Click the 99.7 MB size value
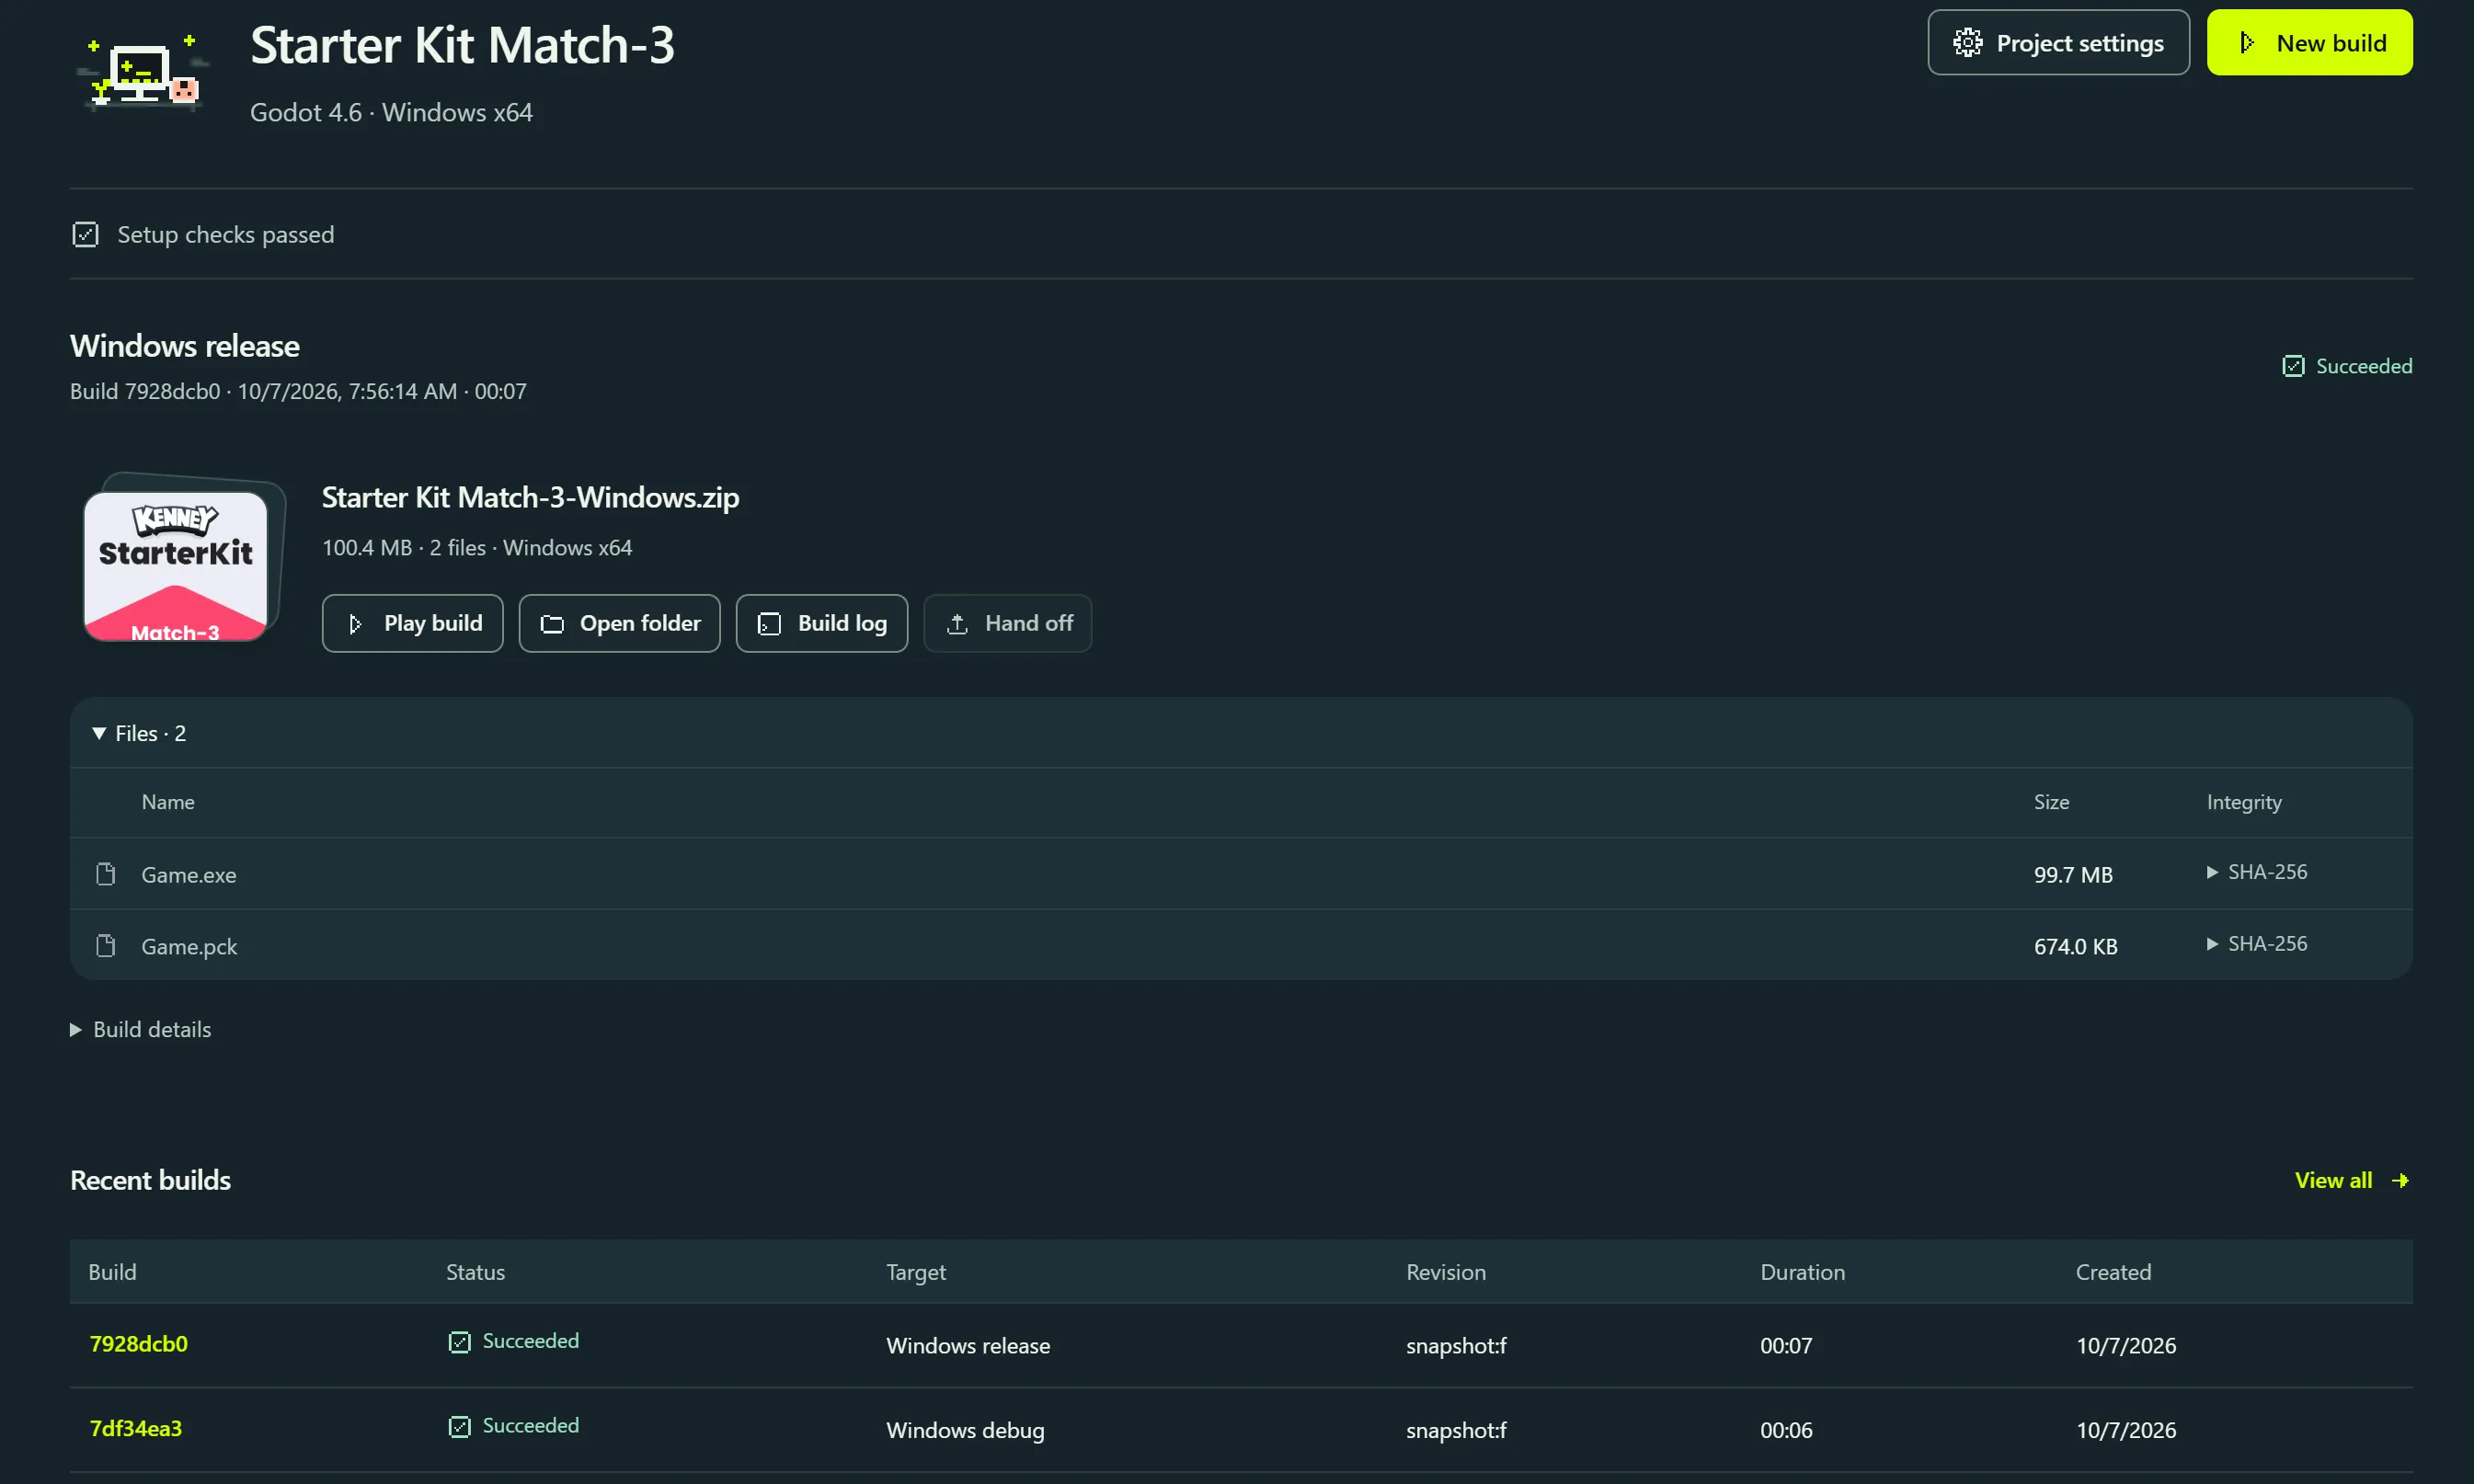Viewport: 2474px width, 1484px height. pos(2073,875)
